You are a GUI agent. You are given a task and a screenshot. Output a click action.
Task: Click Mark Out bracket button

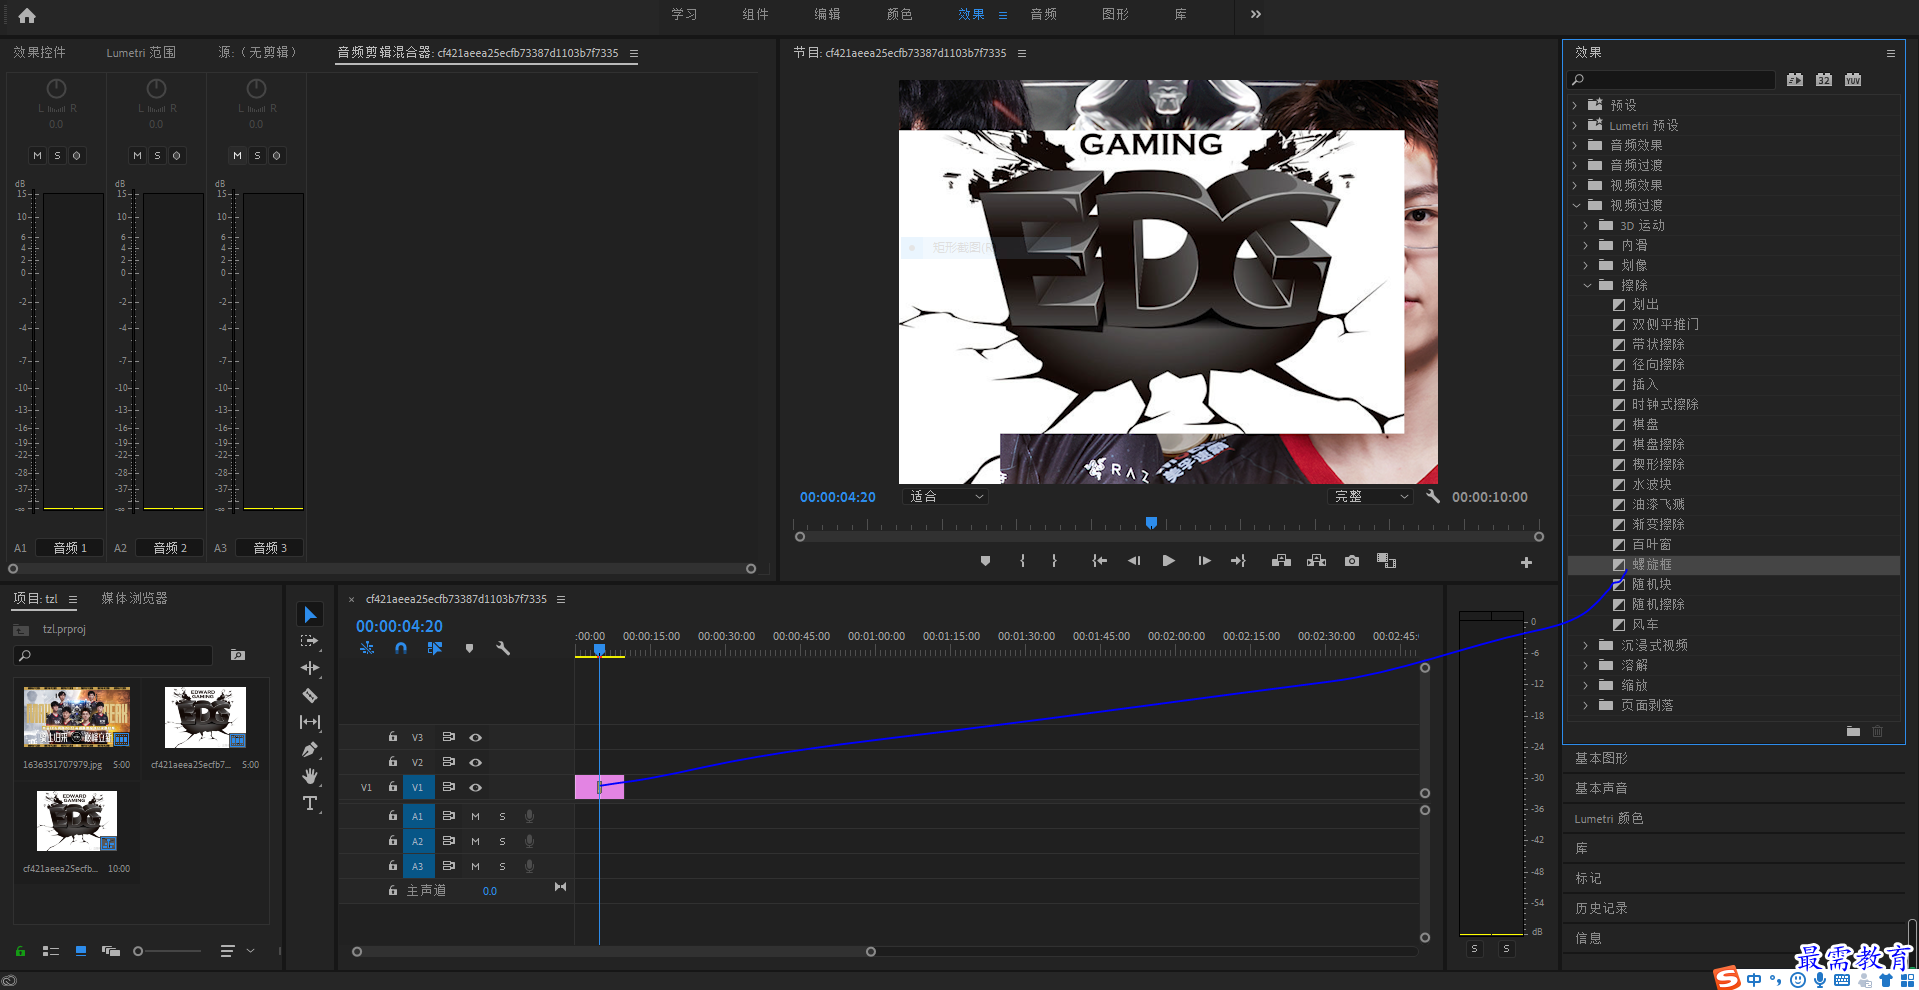pos(1054,561)
